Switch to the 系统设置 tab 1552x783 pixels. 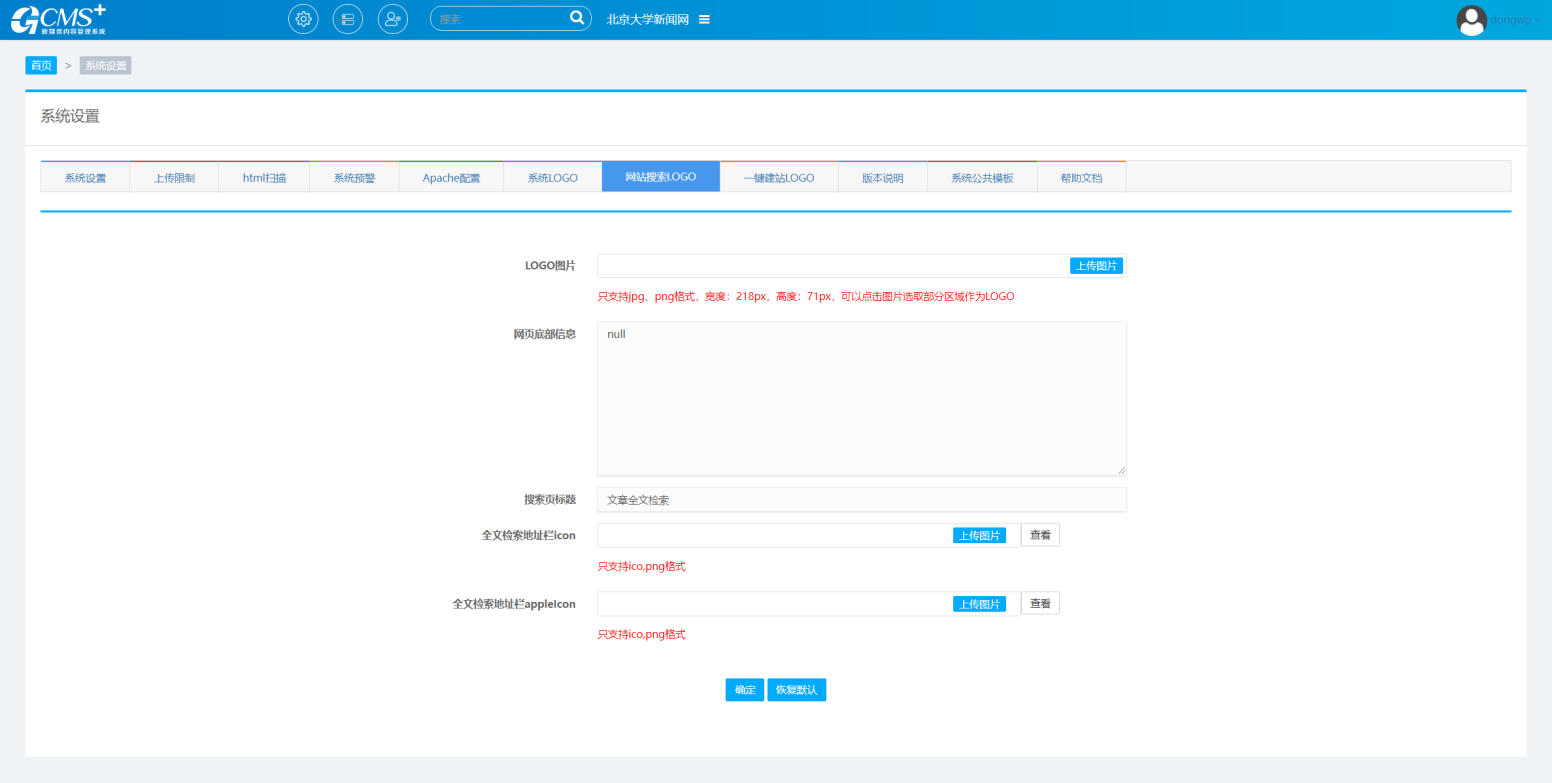coord(85,178)
